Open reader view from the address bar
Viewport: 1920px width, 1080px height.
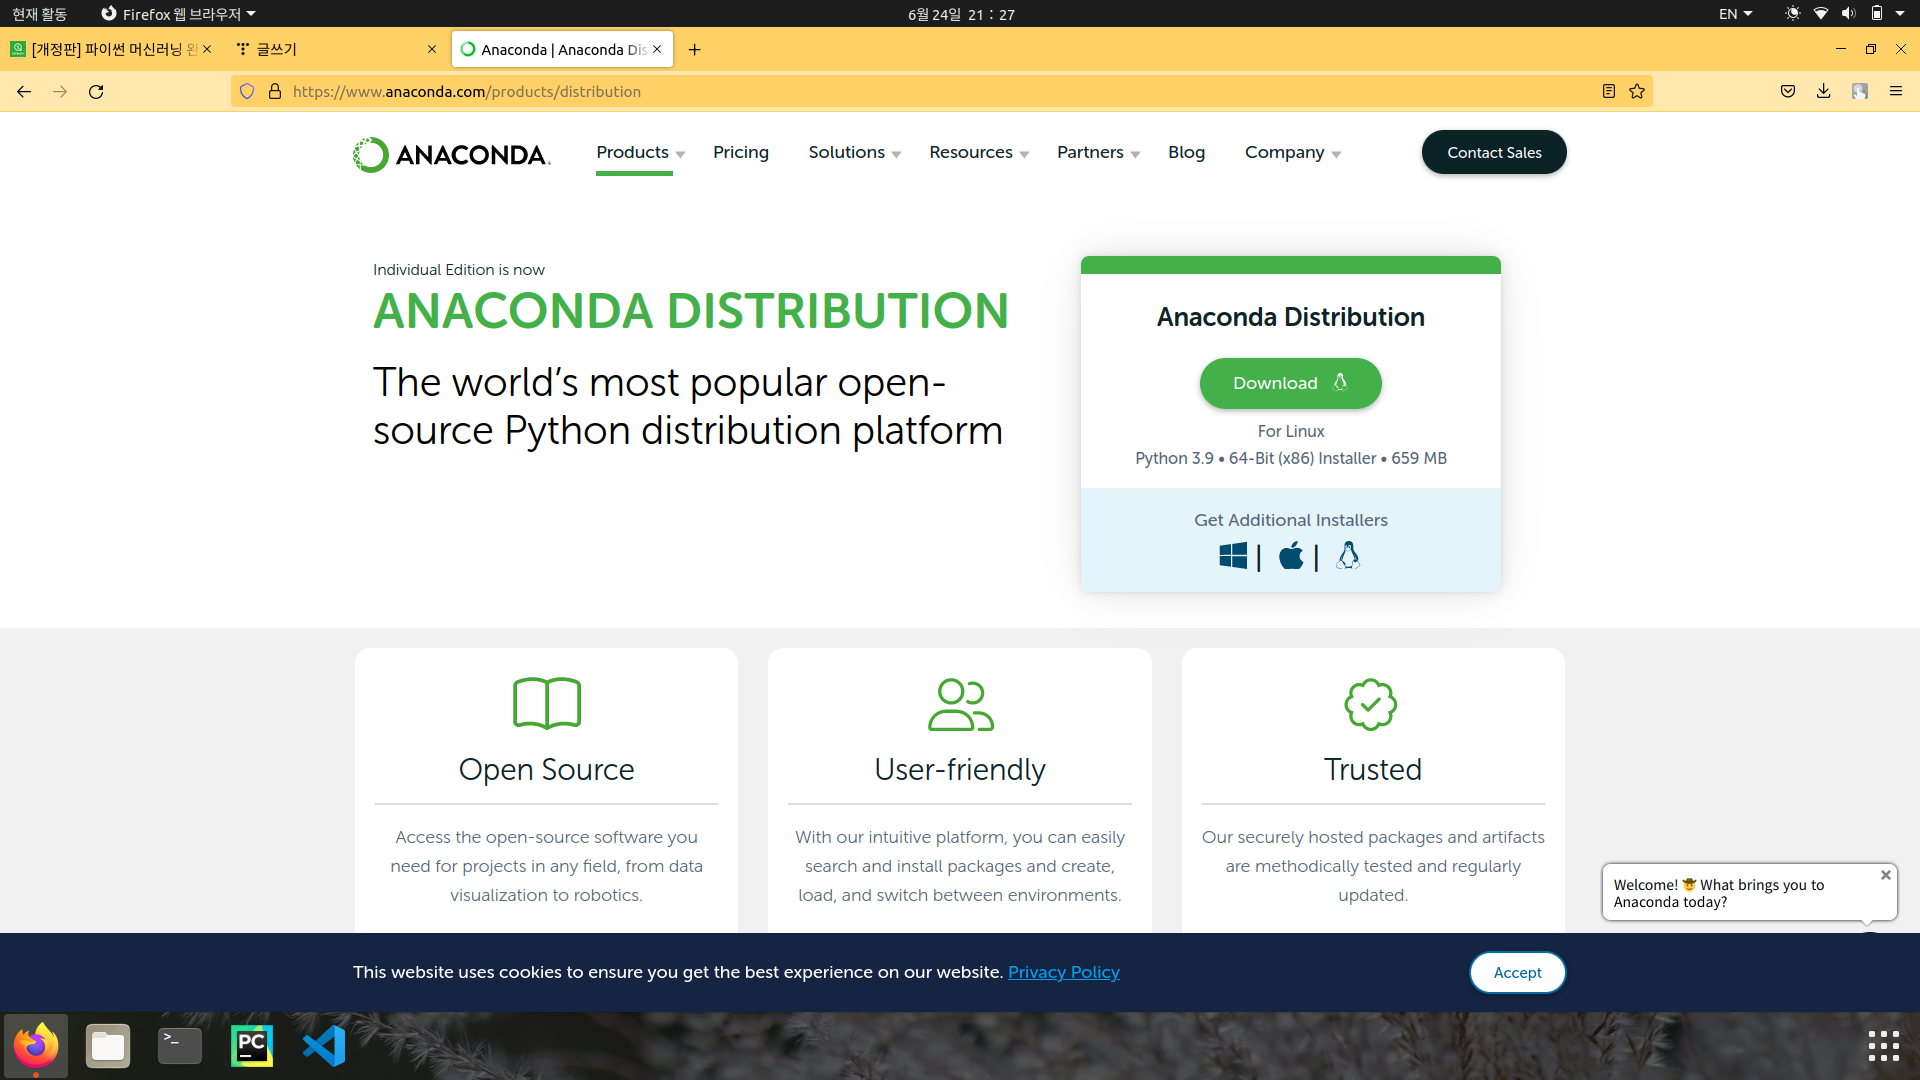point(1607,91)
